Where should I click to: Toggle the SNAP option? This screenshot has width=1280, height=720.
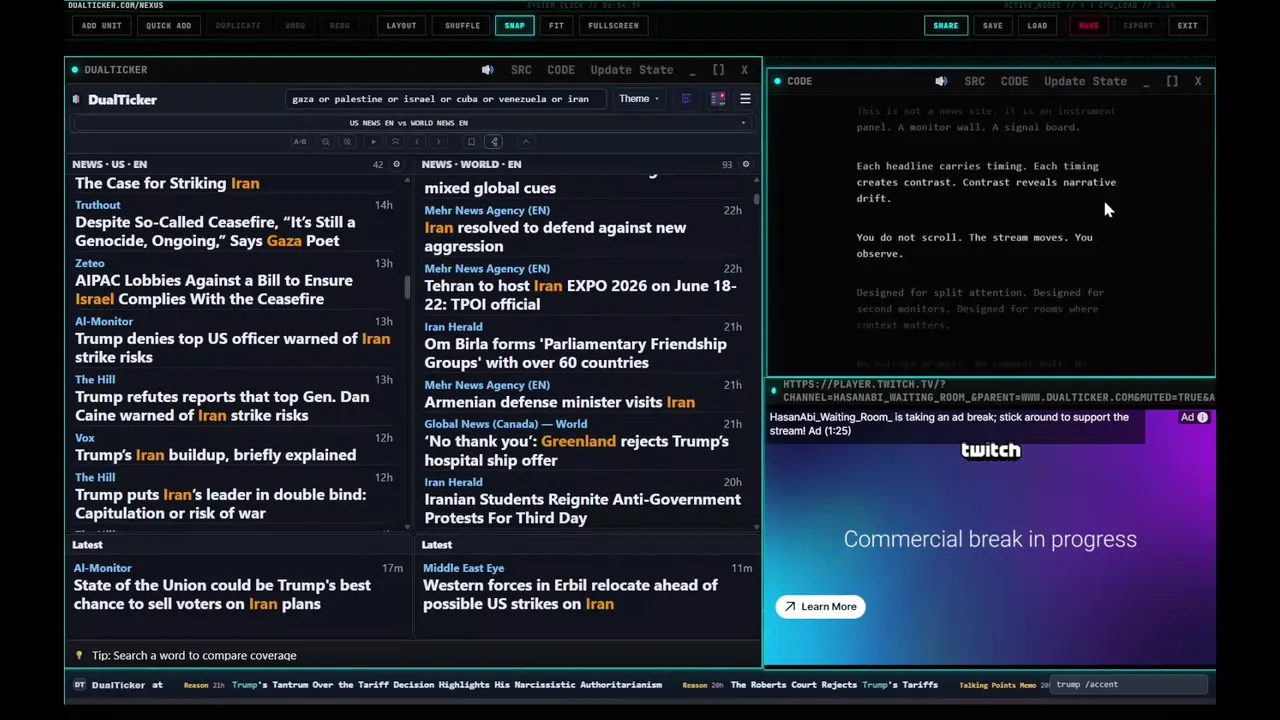(514, 25)
